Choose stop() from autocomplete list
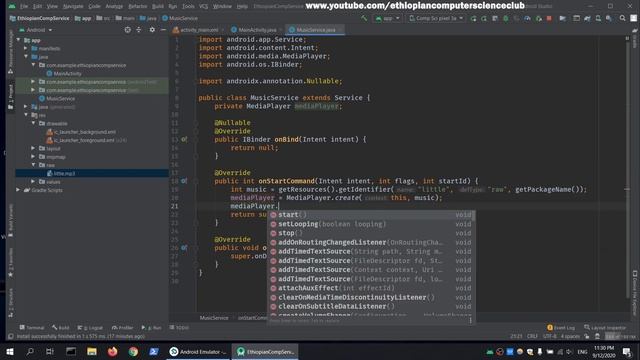The height and width of the screenshot is (360, 640). click(x=370, y=233)
